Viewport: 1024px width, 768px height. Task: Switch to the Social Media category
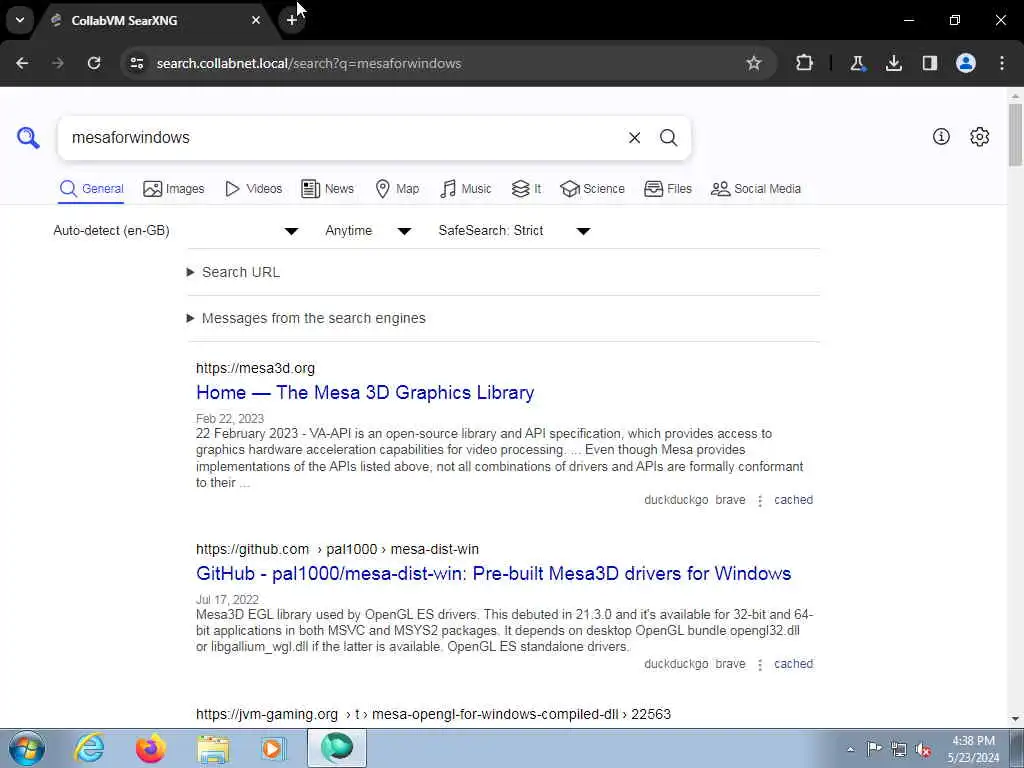pyautogui.click(x=756, y=189)
